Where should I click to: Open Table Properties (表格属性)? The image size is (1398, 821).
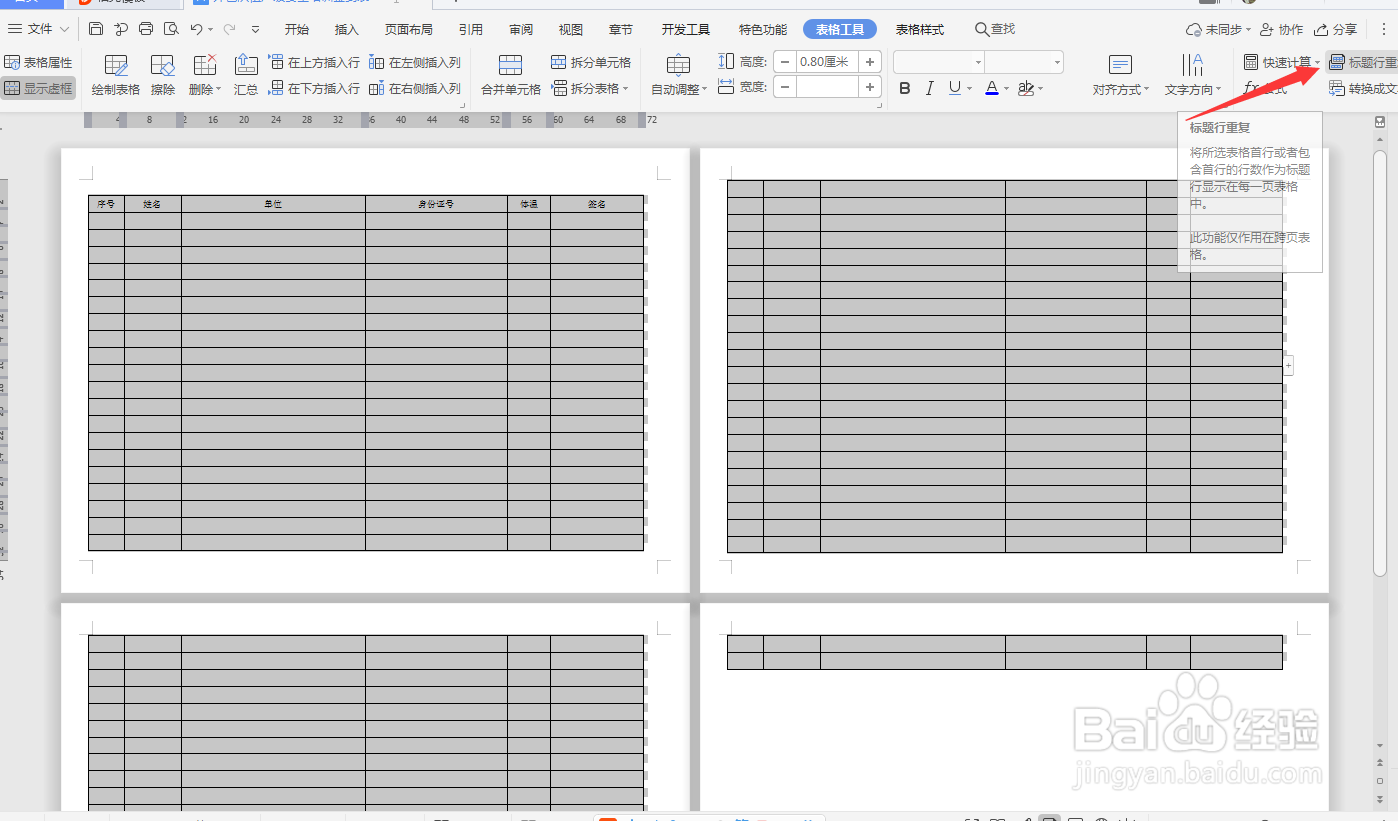click(38, 63)
